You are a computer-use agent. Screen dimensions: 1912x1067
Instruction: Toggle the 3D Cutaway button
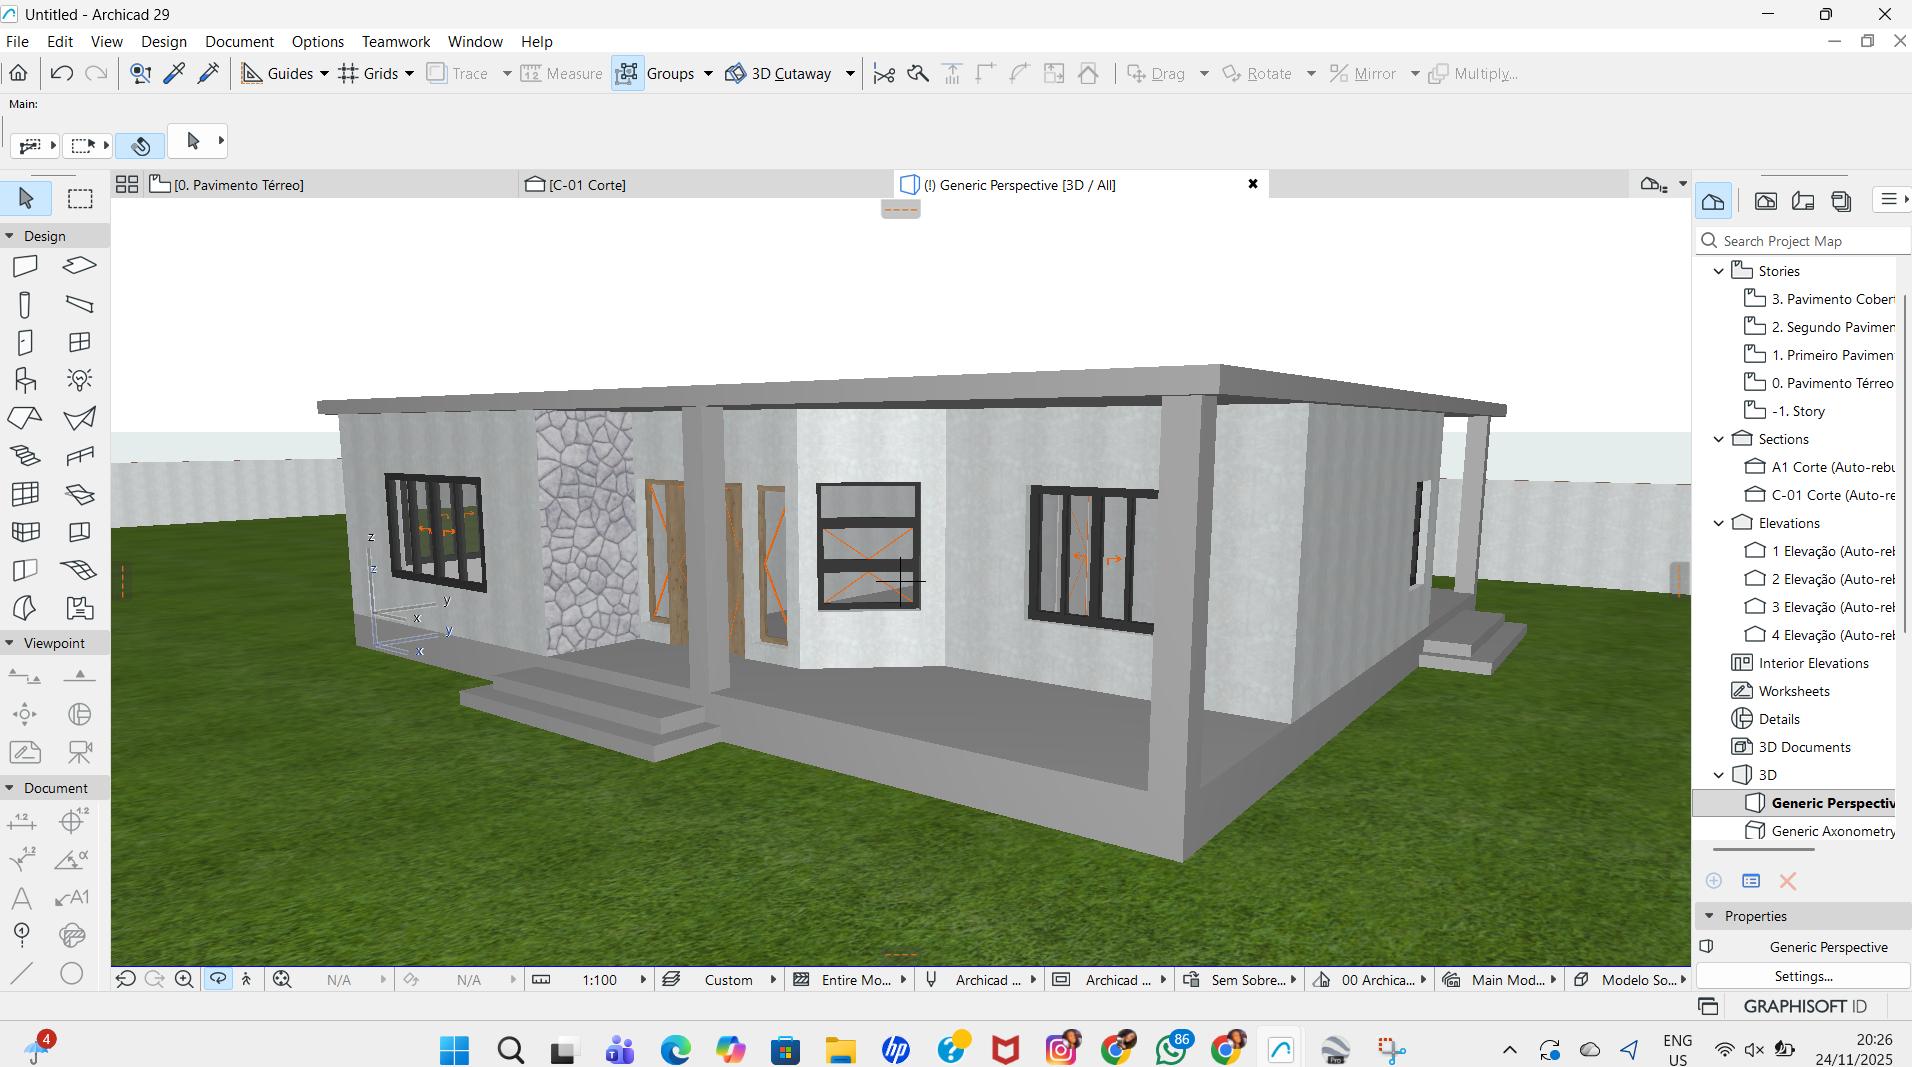pos(779,74)
